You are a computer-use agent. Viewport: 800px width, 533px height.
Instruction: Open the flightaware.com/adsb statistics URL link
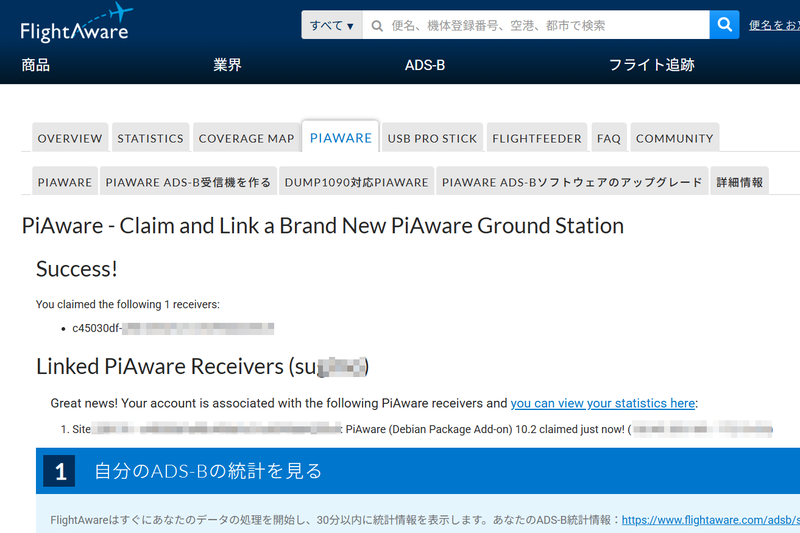pyautogui.click(x=710, y=520)
